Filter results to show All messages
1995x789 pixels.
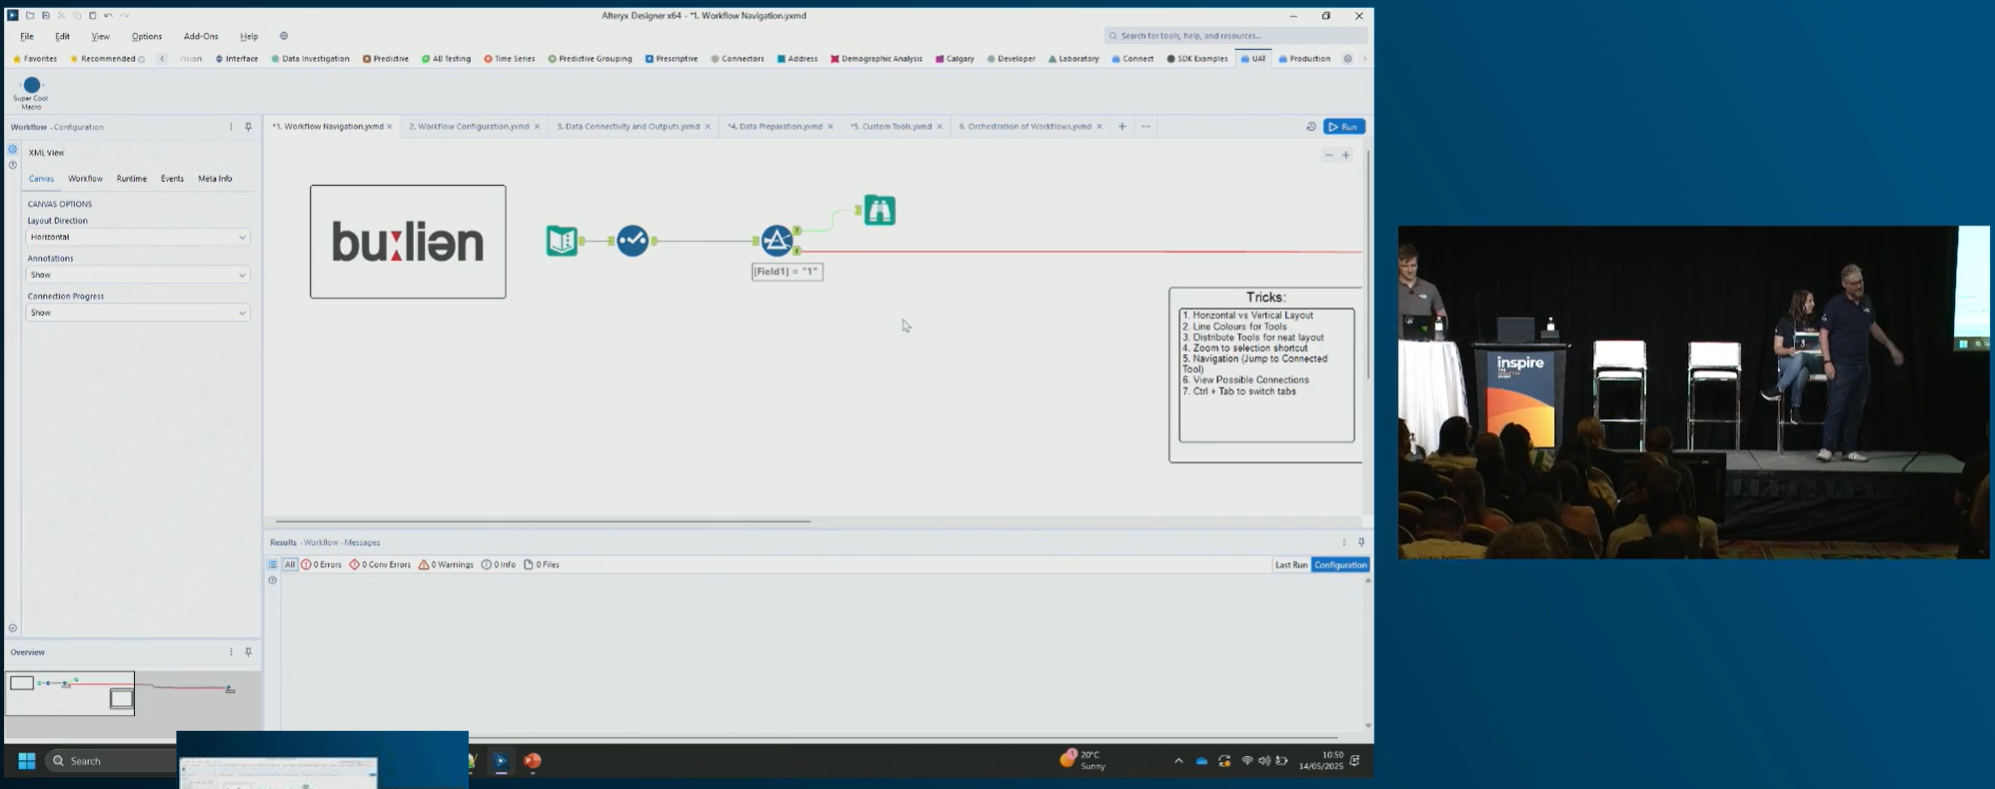tap(290, 565)
